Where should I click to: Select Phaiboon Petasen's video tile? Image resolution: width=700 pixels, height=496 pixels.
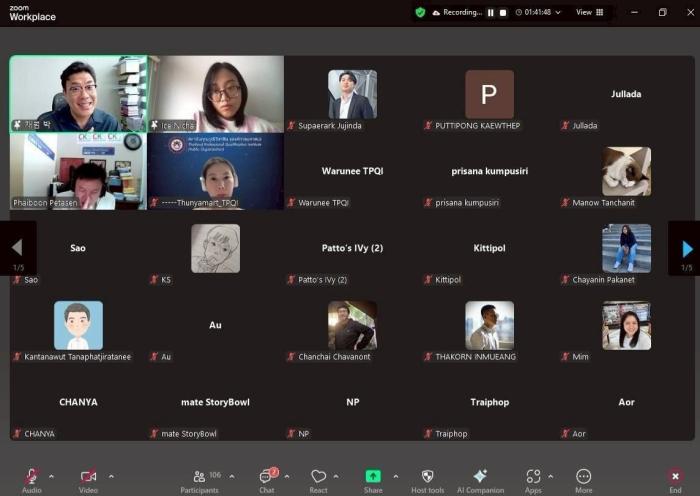tap(78, 171)
